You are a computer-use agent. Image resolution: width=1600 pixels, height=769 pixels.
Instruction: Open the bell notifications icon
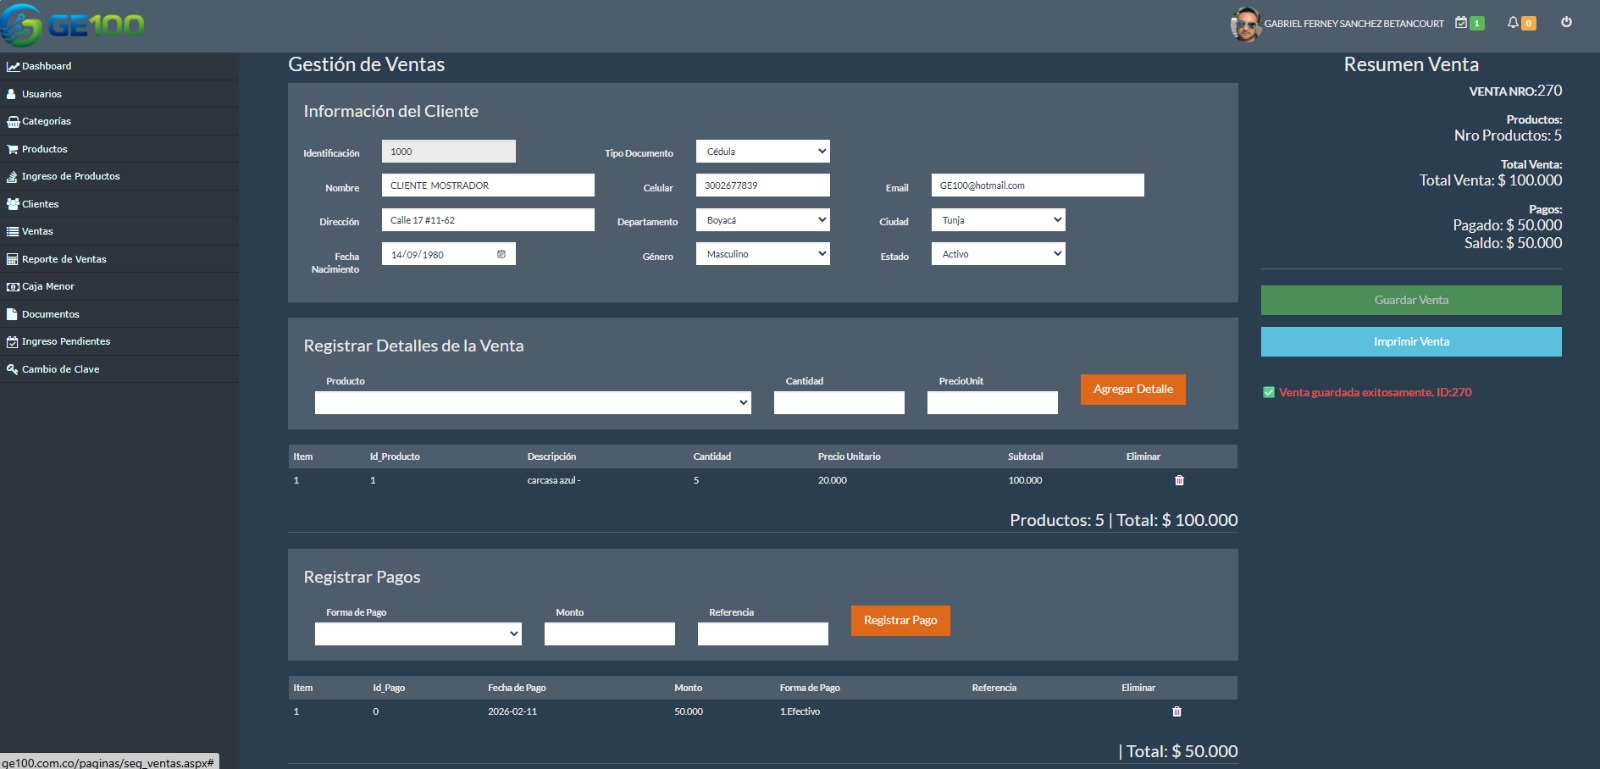click(1513, 22)
